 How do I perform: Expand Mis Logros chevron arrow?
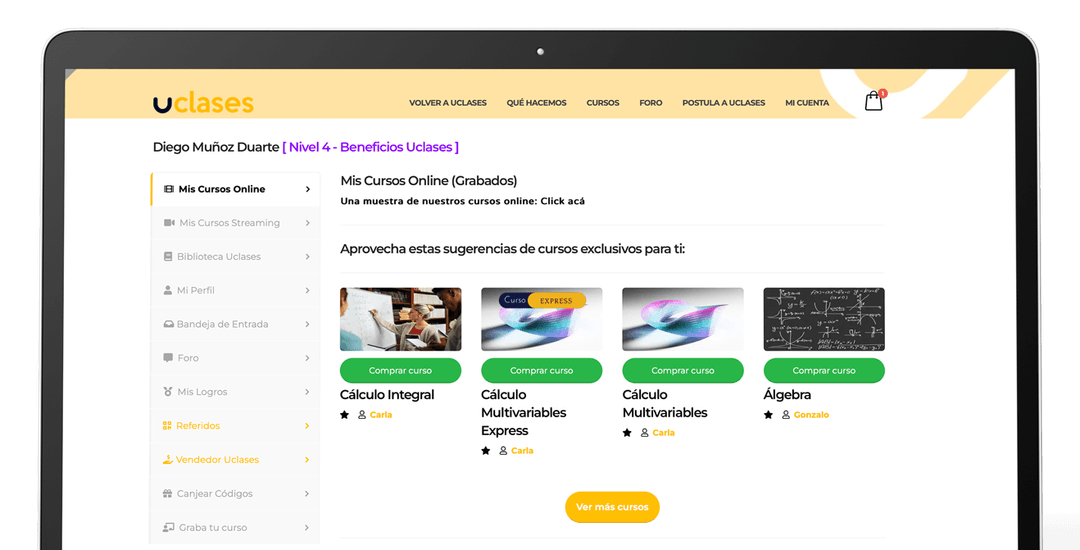tap(307, 392)
